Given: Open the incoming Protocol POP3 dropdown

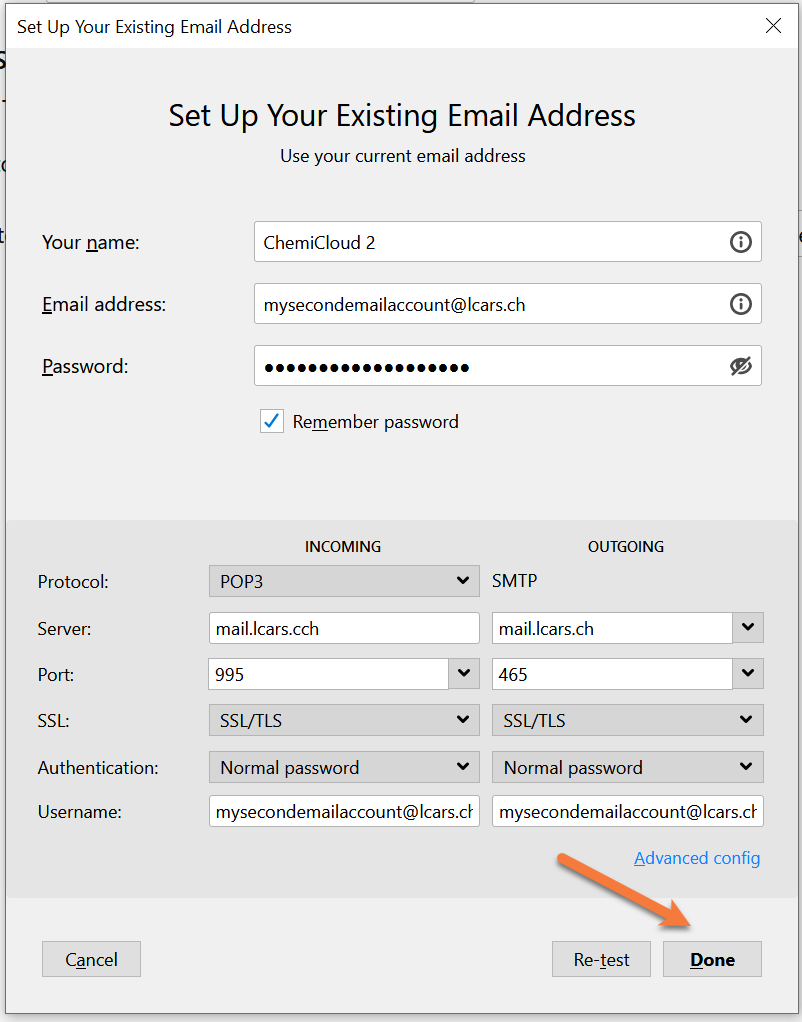Looking at the screenshot, I should pos(343,581).
